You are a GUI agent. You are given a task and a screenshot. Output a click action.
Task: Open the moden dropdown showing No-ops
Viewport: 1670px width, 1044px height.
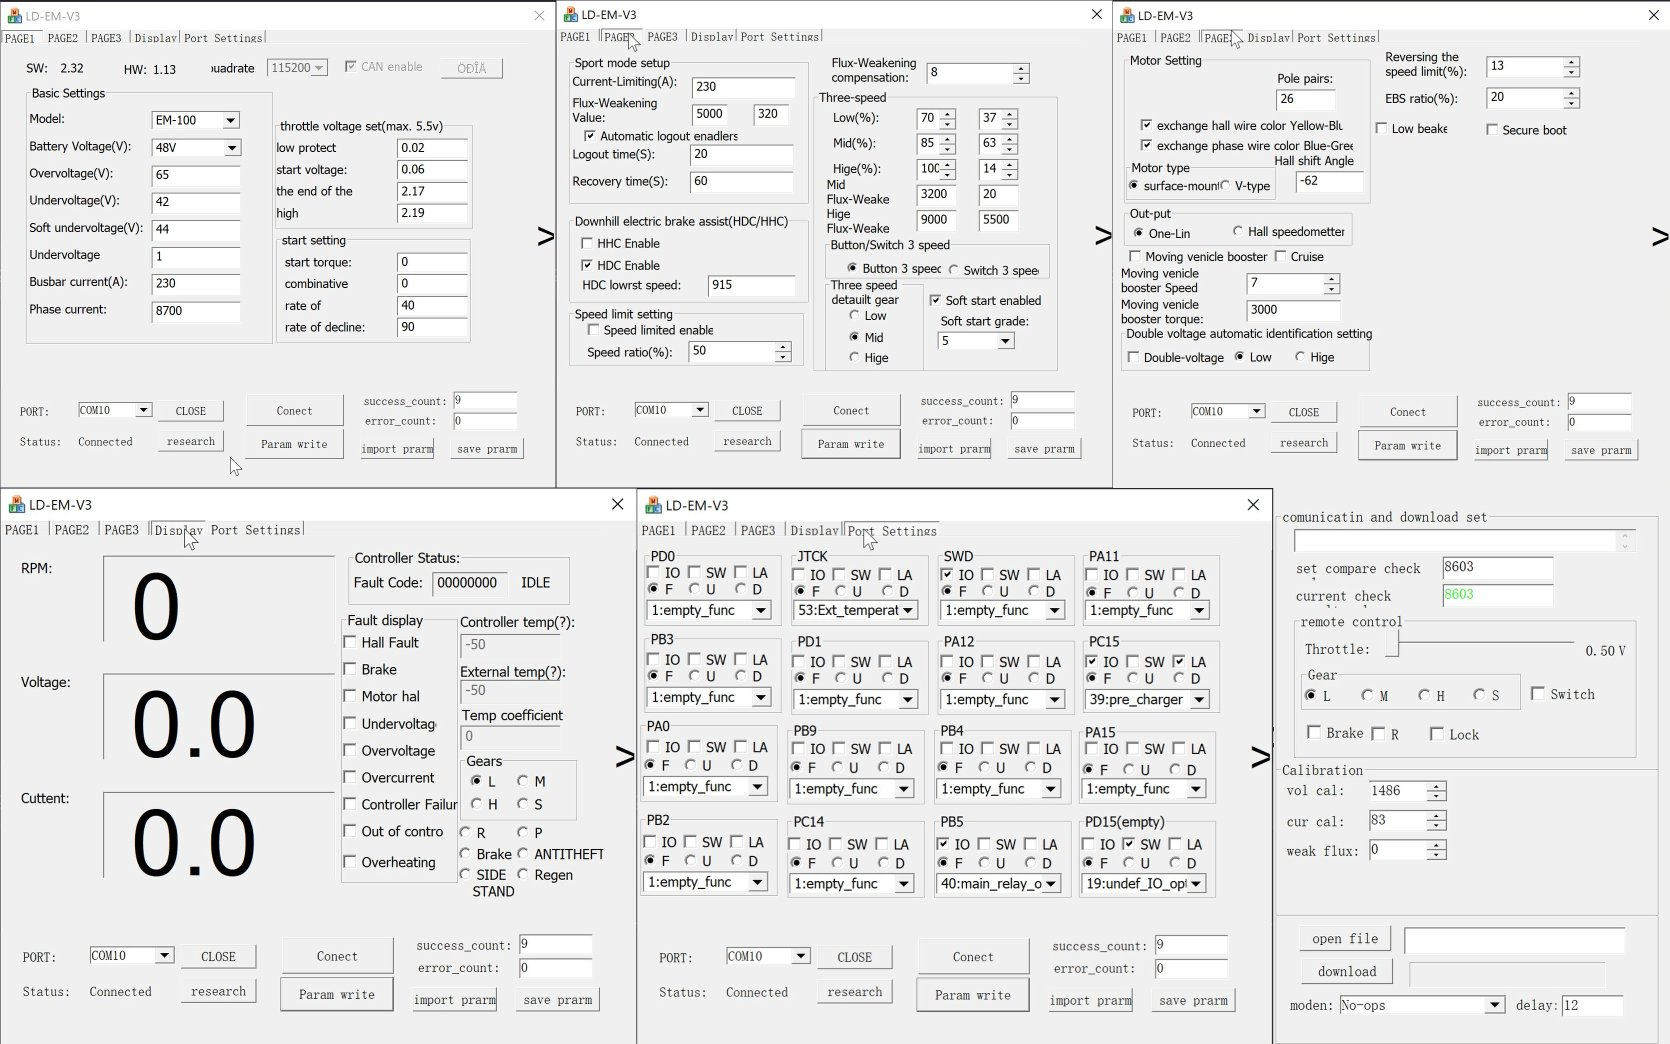[1494, 1005]
